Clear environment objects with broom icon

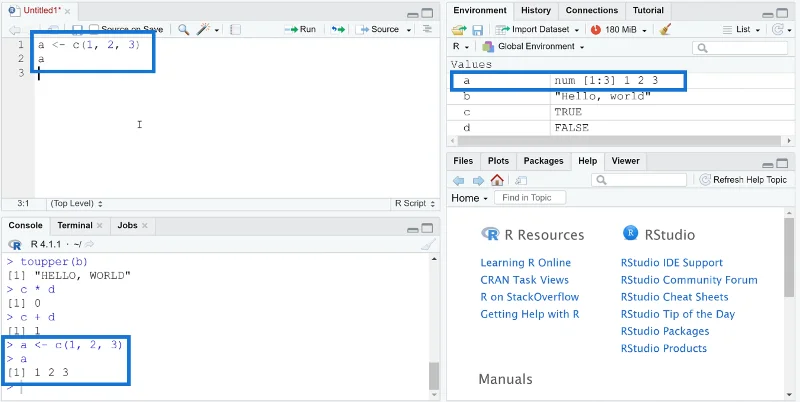click(x=664, y=30)
